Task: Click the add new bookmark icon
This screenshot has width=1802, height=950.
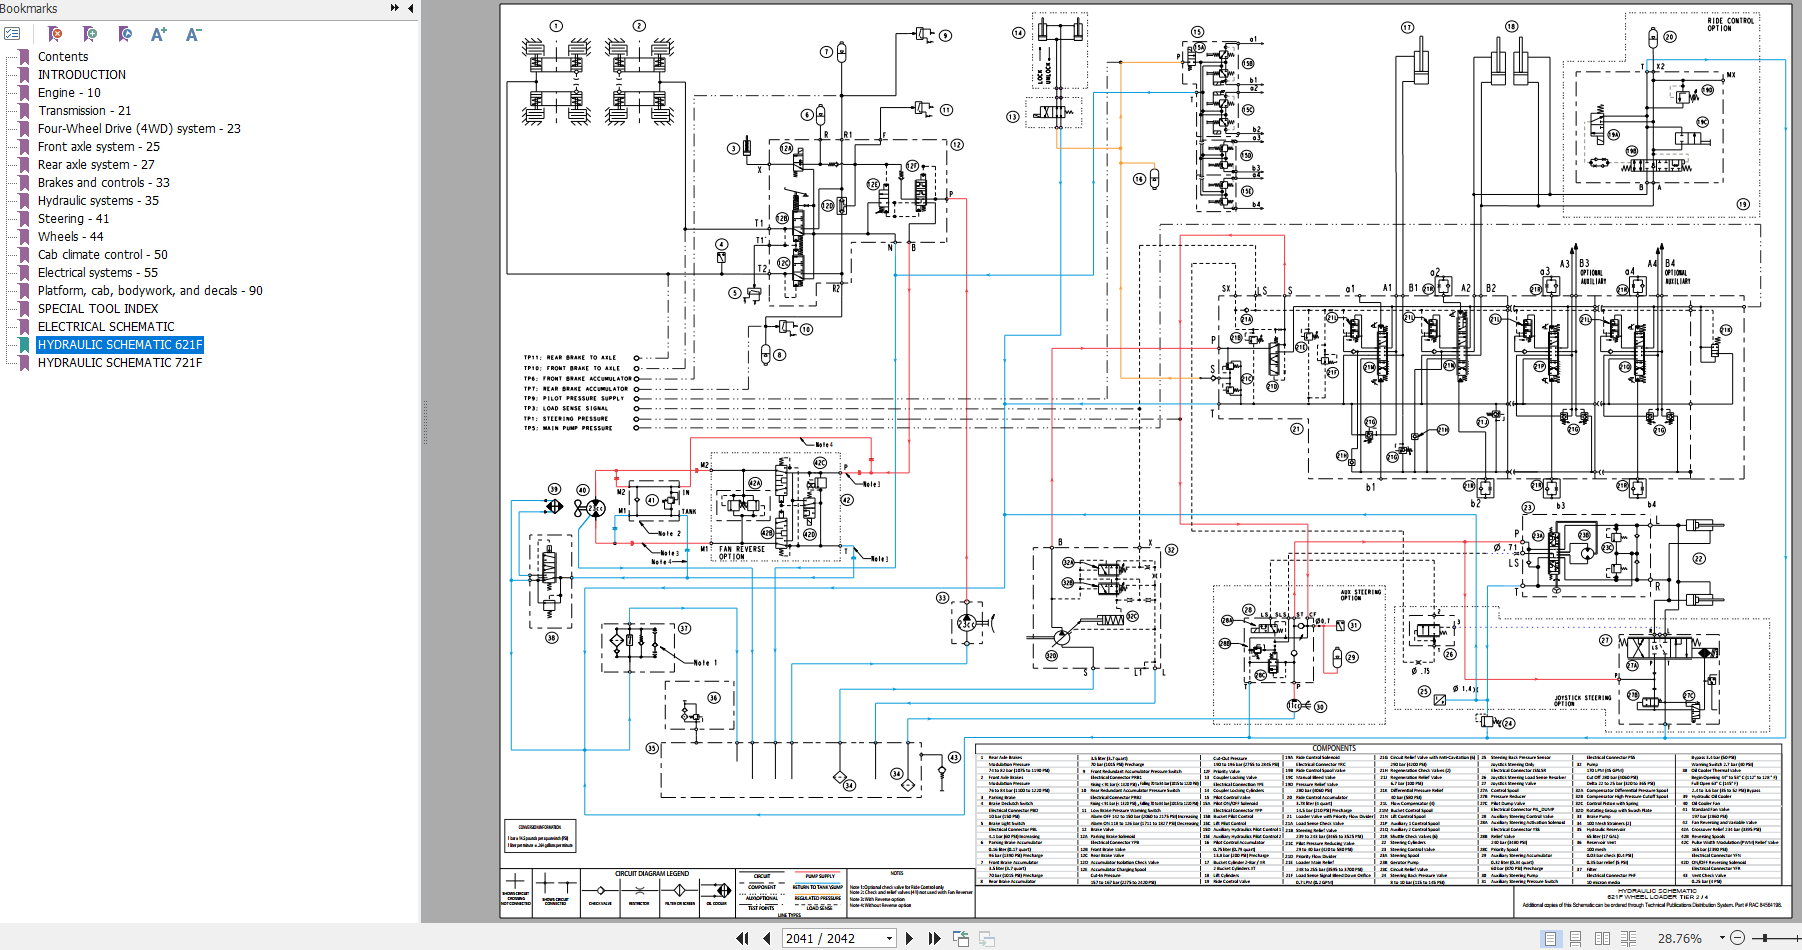Action: 90,34
